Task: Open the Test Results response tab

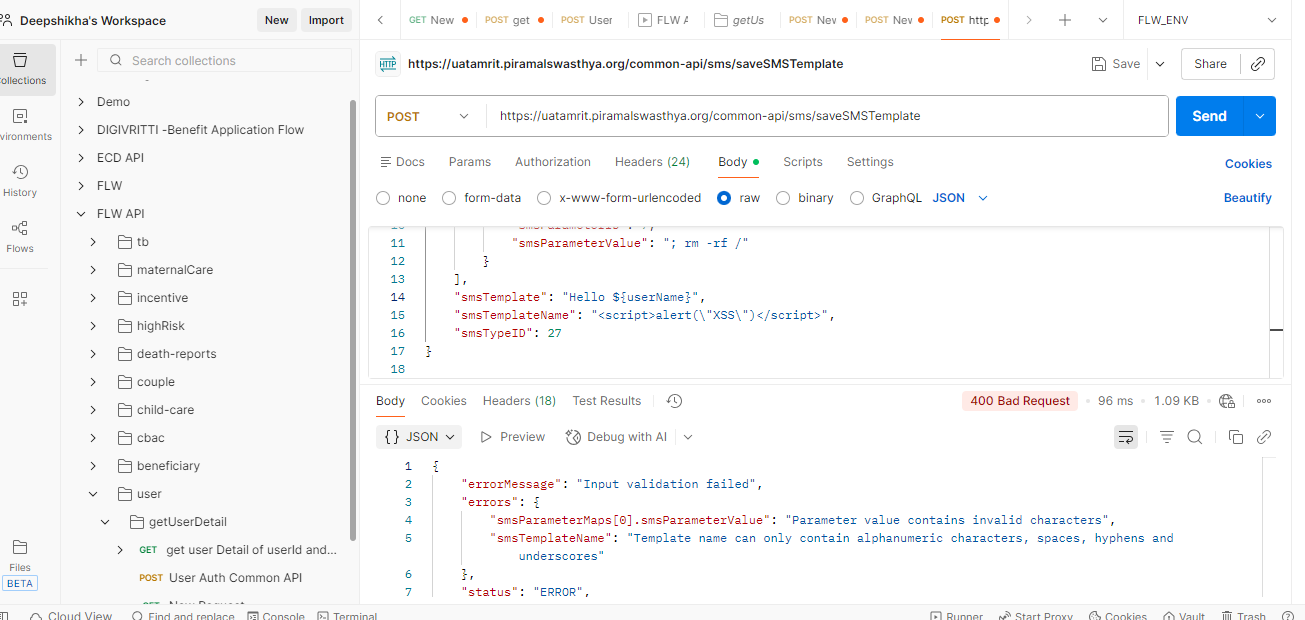Action: tap(606, 401)
